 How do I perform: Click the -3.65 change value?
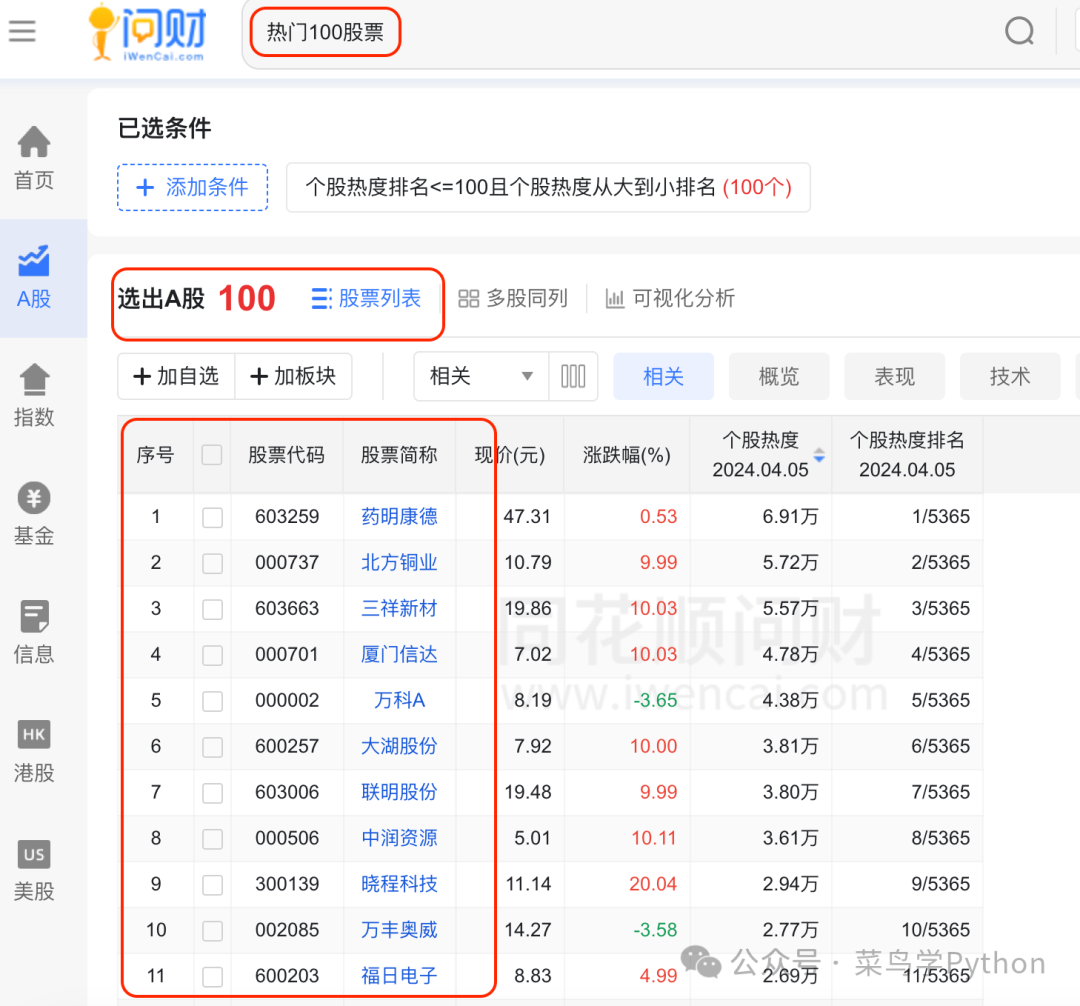[x=655, y=700]
